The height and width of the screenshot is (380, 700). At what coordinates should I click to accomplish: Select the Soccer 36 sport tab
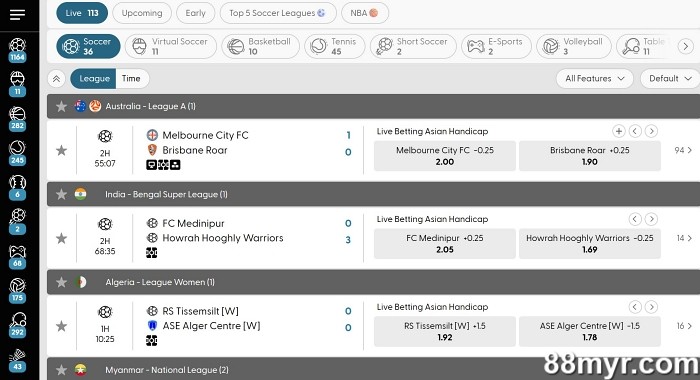click(x=88, y=46)
